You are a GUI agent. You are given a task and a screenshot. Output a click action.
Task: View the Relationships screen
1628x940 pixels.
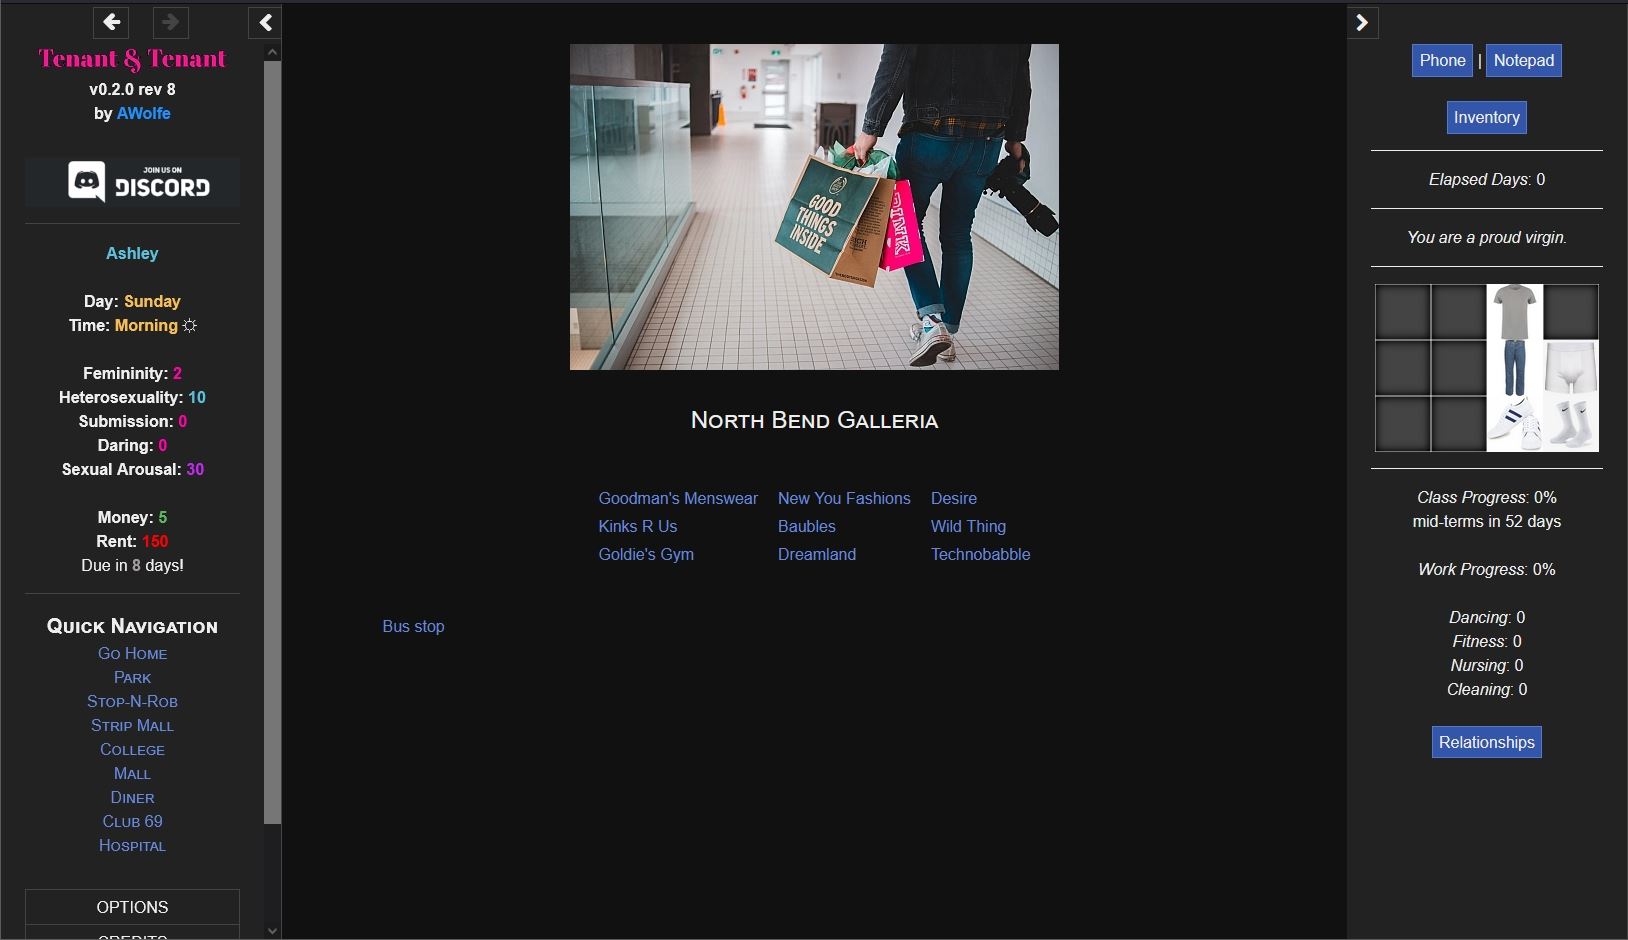pyautogui.click(x=1486, y=742)
